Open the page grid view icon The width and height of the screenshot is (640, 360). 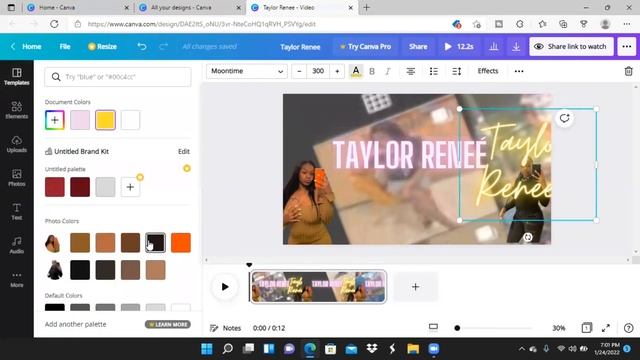(586, 328)
